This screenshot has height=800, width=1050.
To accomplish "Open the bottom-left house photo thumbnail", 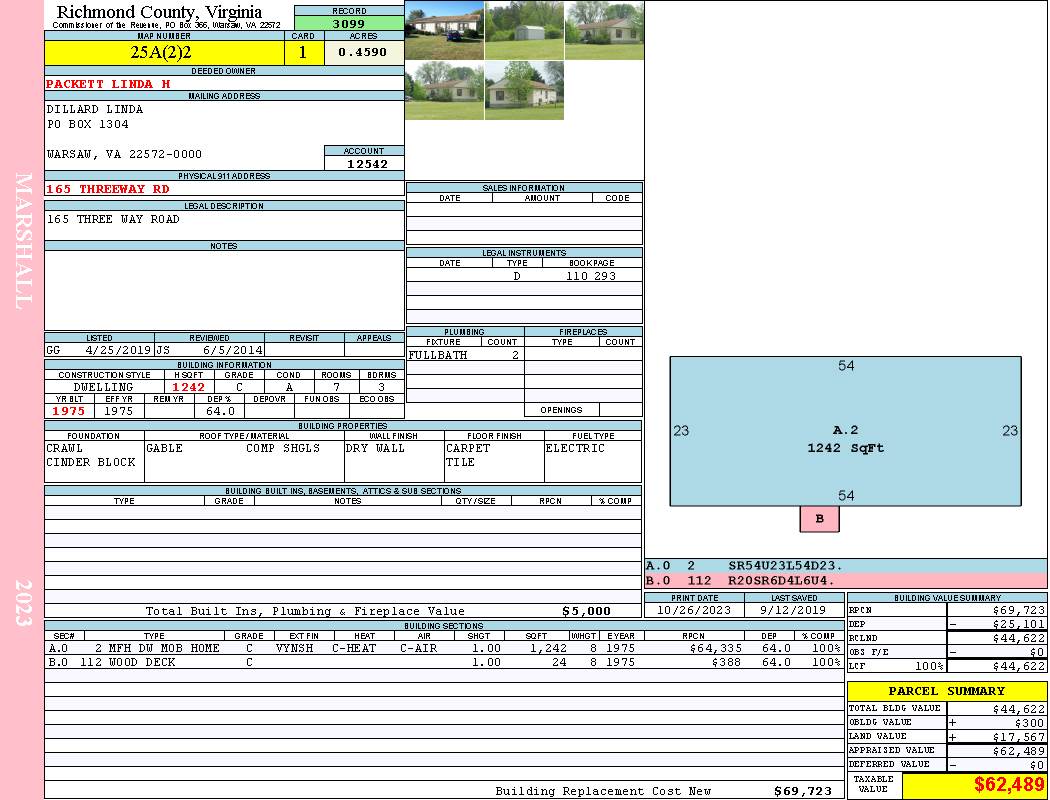I will tap(444, 90).
